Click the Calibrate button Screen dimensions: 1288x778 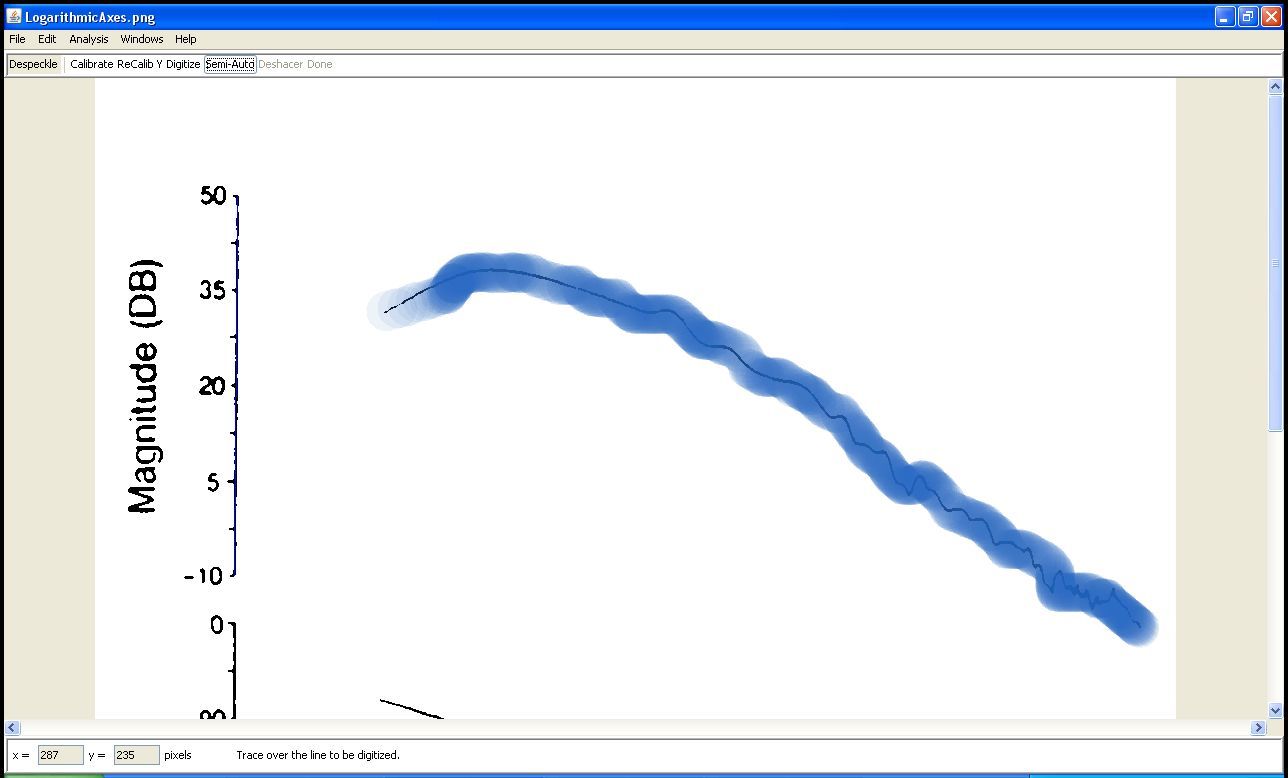[92, 64]
